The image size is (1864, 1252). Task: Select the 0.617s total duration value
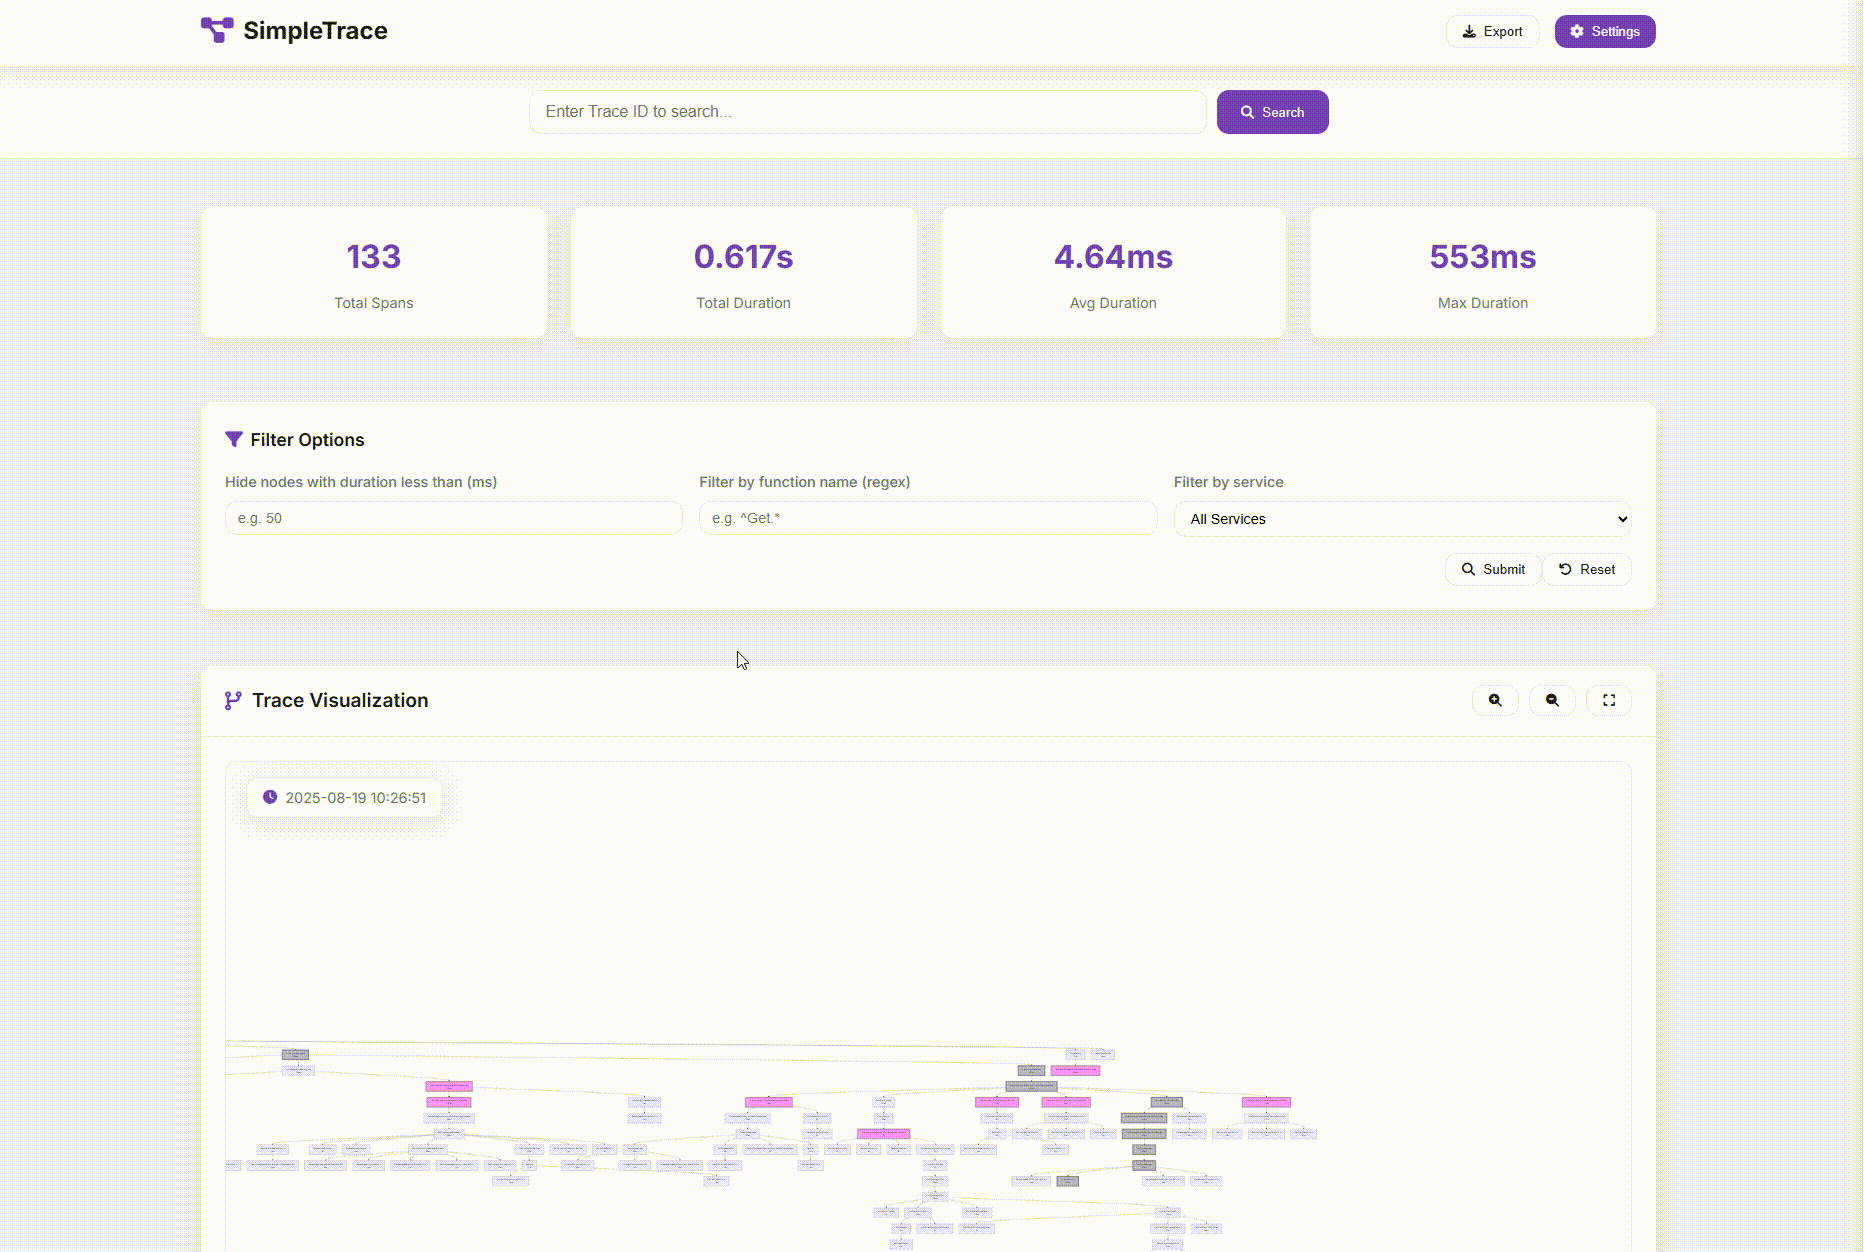(743, 257)
